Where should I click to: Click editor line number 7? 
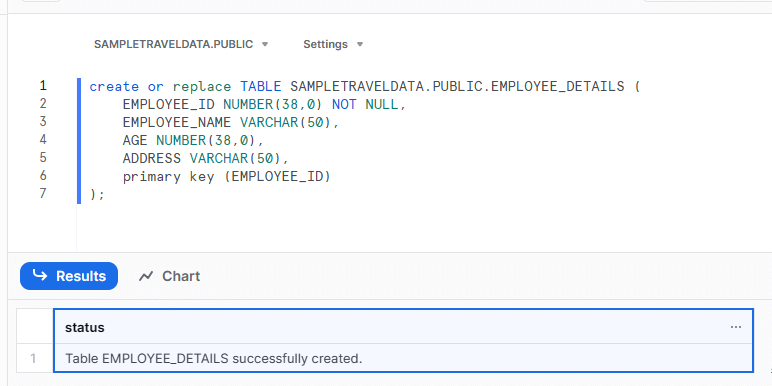point(43,193)
